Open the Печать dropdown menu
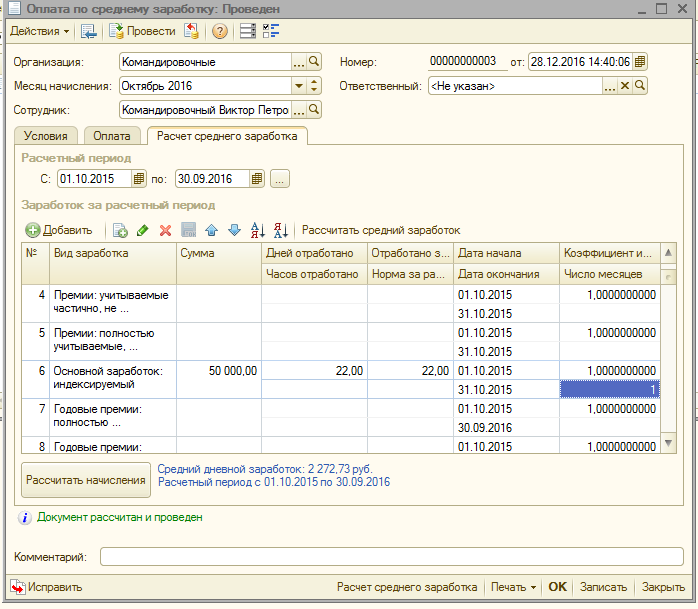The height and width of the screenshot is (609, 698). click(514, 588)
